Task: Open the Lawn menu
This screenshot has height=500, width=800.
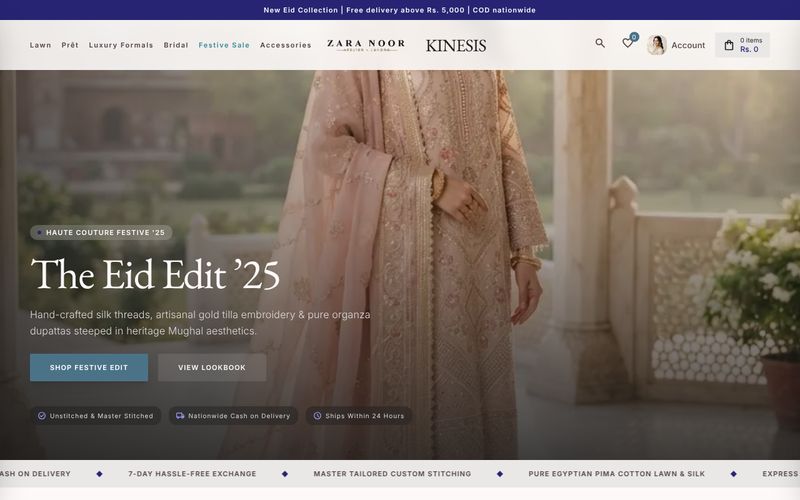Action: tap(40, 45)
